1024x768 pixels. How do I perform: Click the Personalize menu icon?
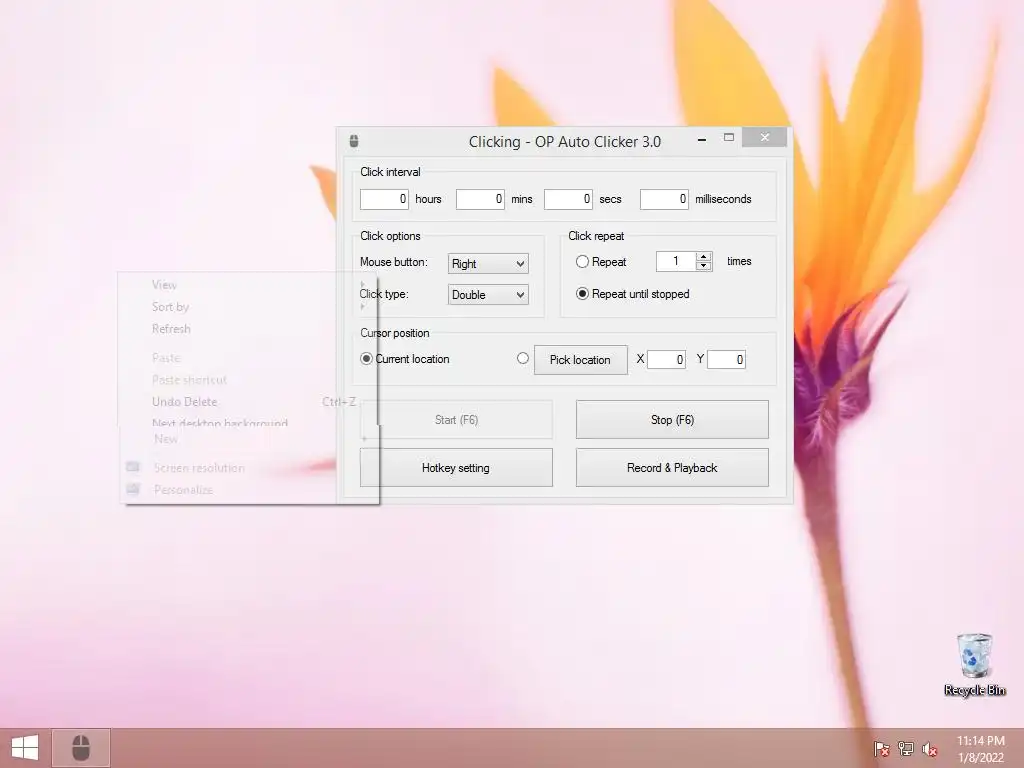[133, 489]
